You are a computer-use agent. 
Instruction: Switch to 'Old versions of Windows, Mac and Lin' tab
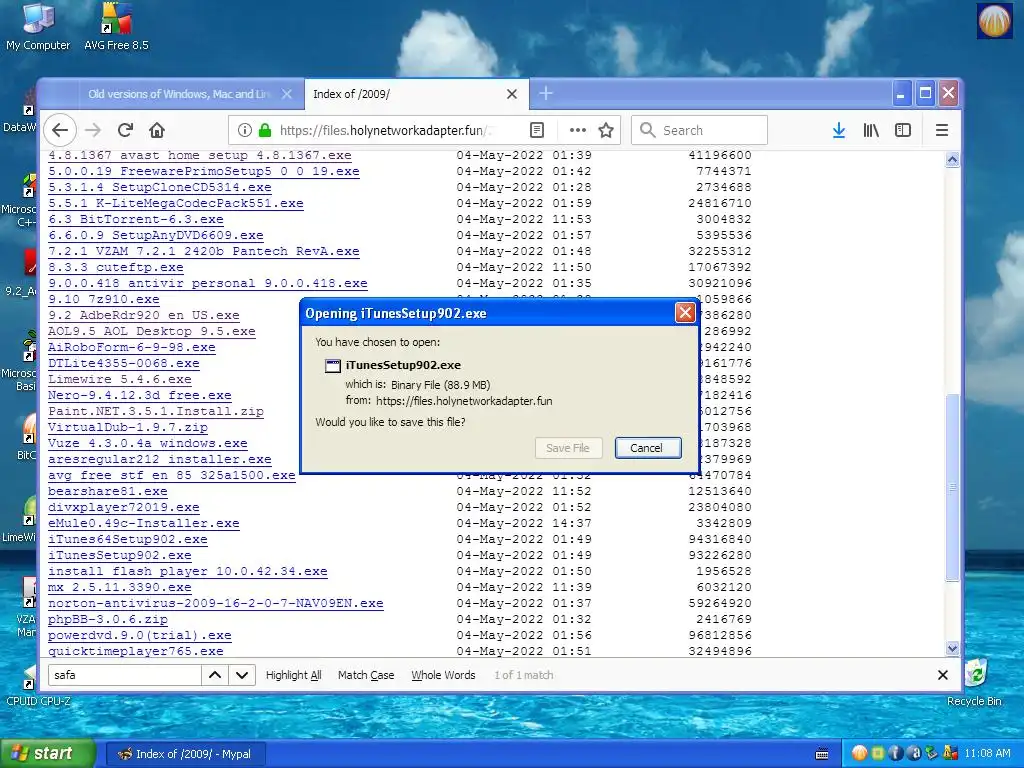(180, 94)
